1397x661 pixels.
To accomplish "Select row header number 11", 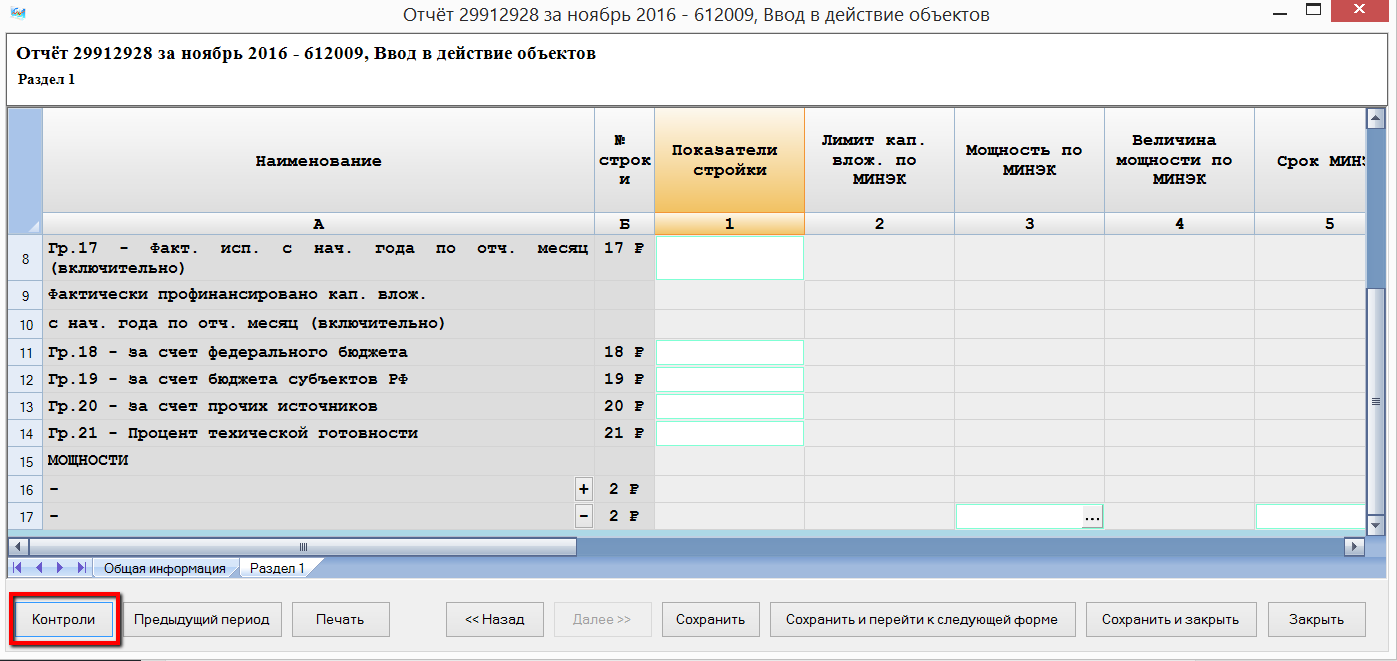I will pyautogui.click(x=26, y=352).
